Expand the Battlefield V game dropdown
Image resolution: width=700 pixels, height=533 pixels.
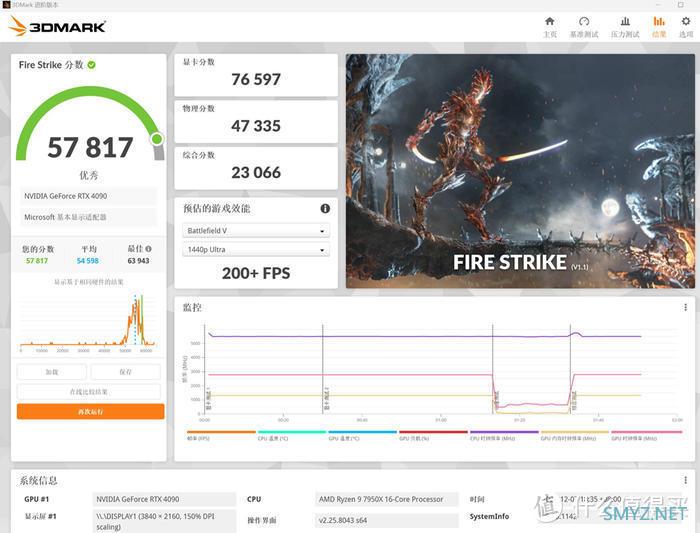(x=256, y=231)
